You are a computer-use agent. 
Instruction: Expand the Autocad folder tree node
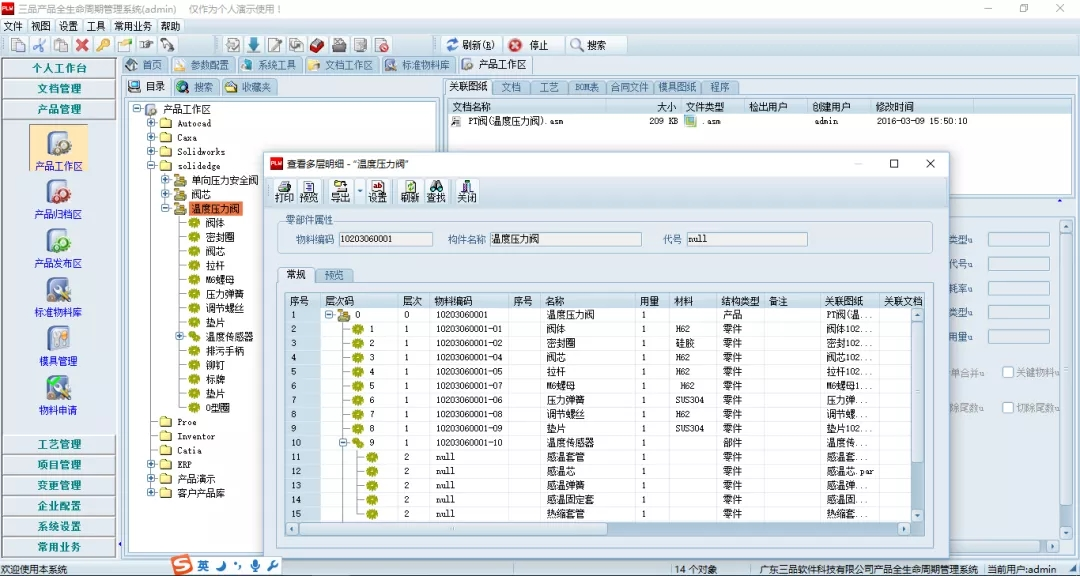click(x=152, y=124)
